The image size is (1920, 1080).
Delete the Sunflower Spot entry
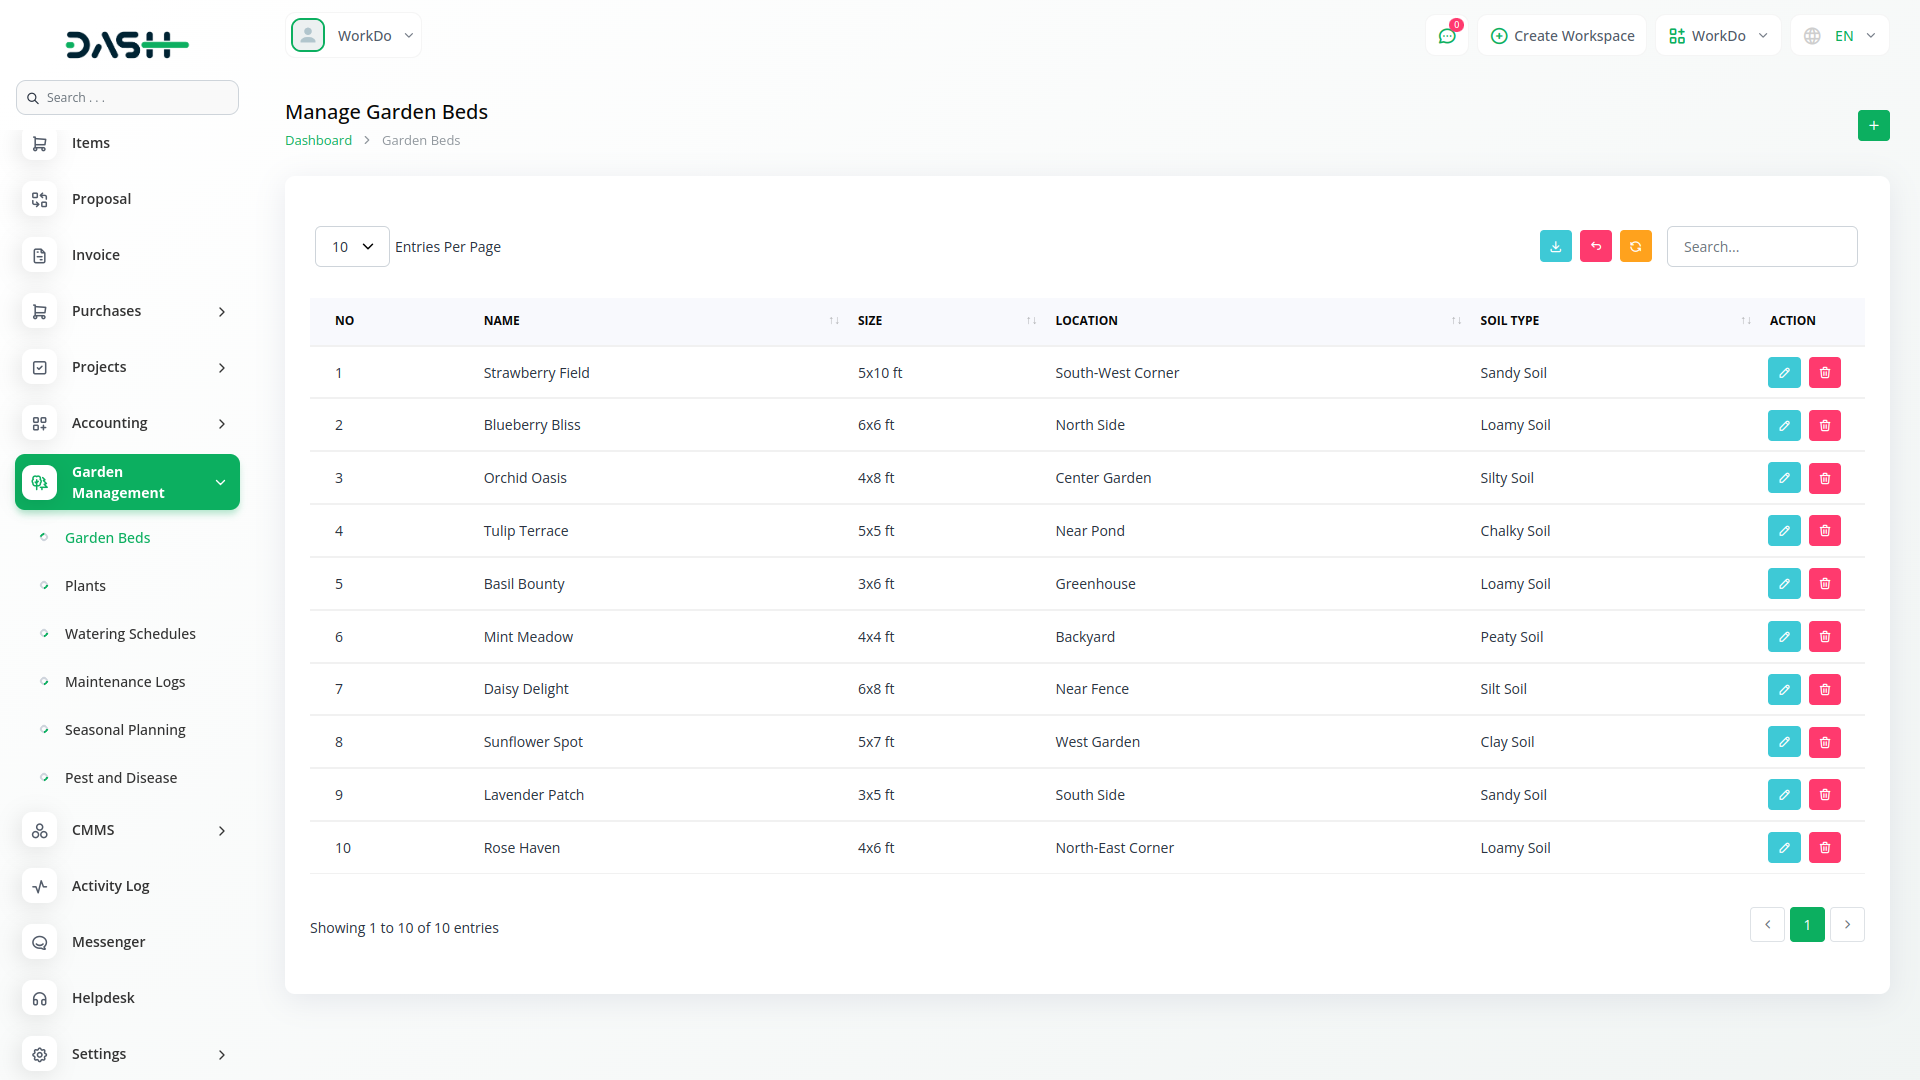tap(1824, 742)
